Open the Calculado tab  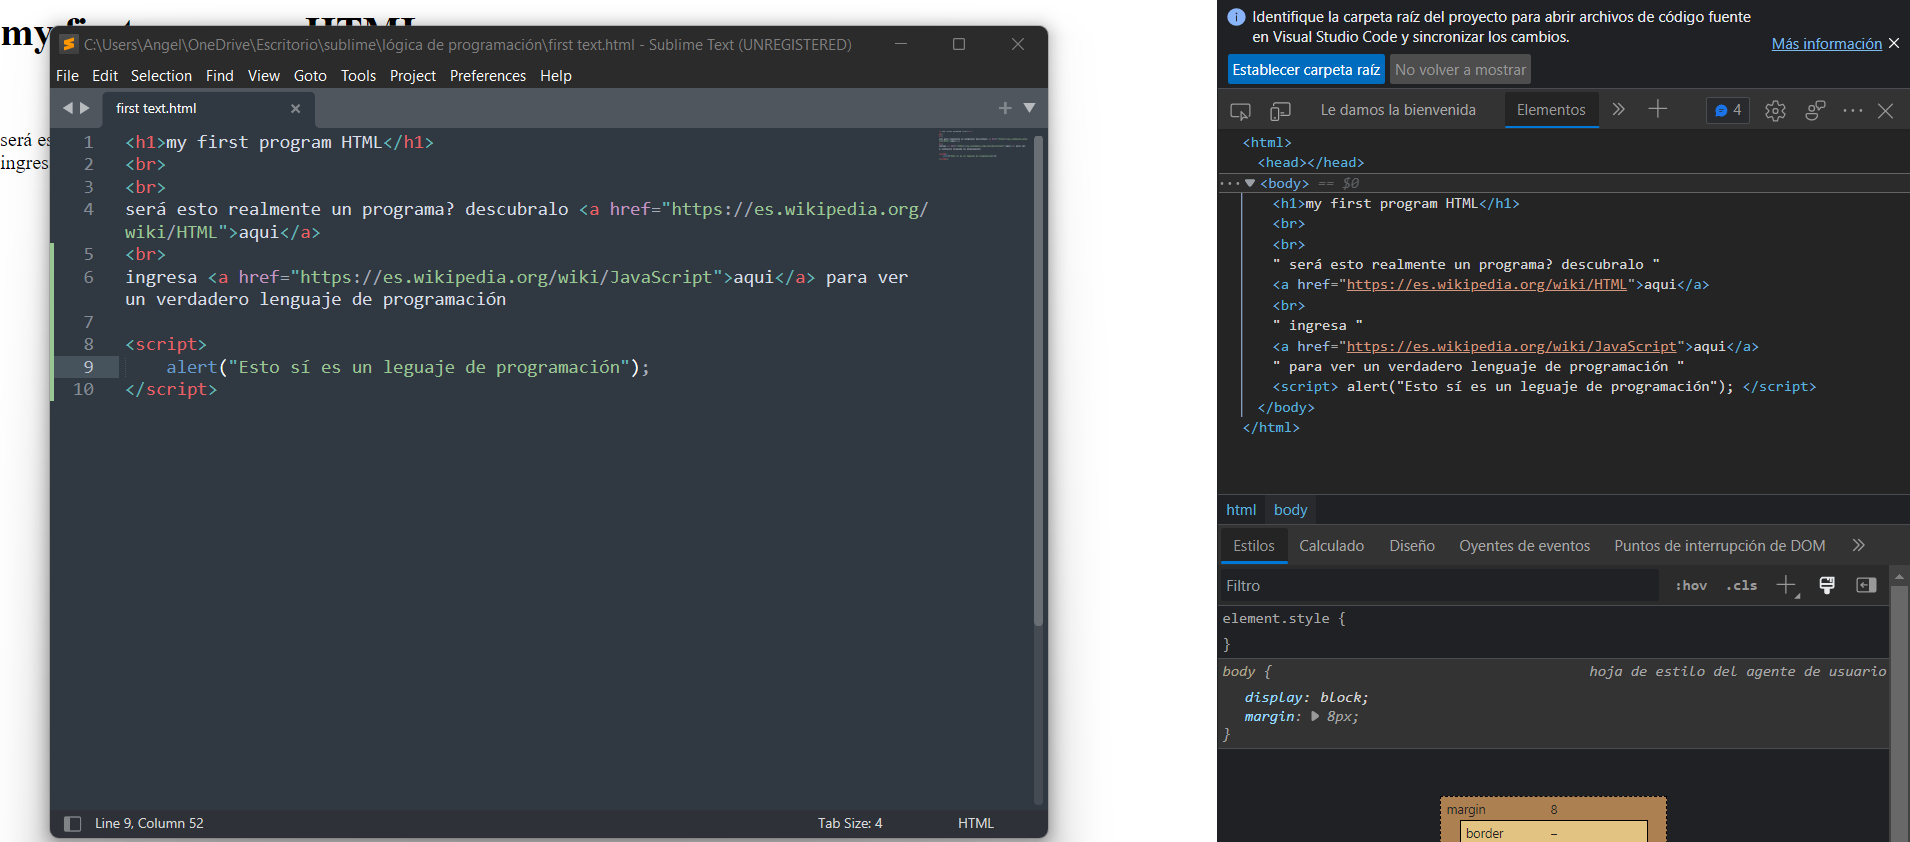(1331, 546)
